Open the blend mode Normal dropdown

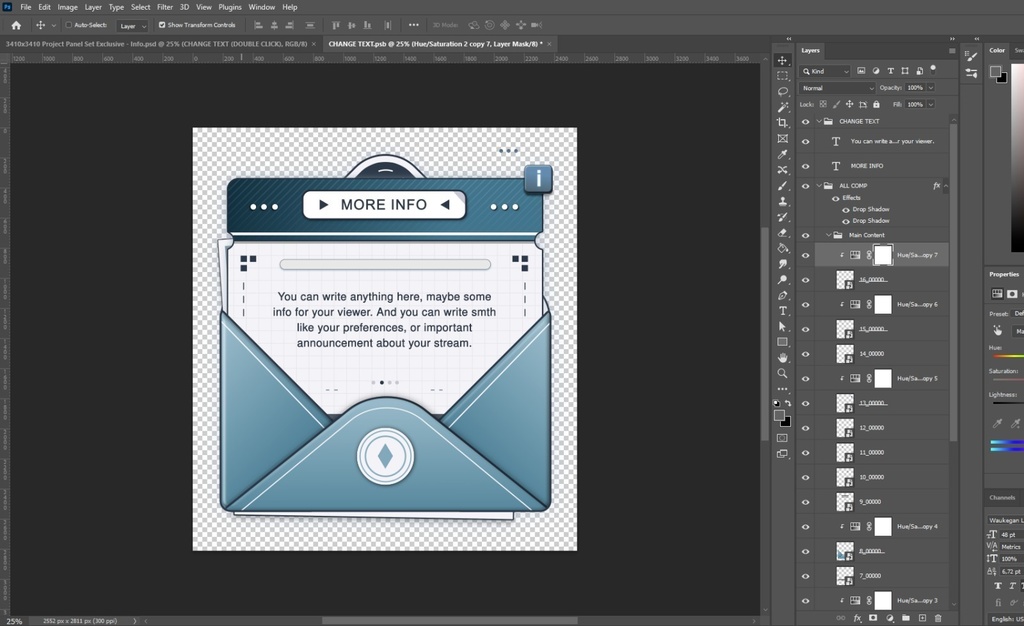click(837, 88)
